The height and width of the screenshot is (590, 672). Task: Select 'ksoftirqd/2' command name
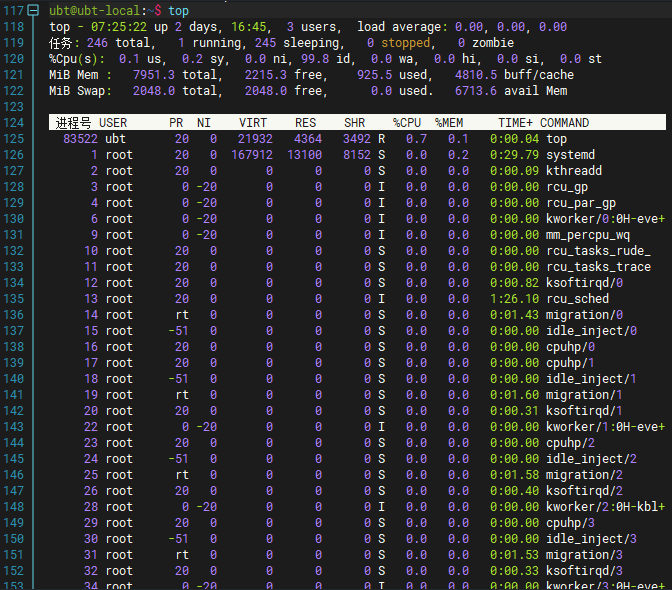point(585,491)
